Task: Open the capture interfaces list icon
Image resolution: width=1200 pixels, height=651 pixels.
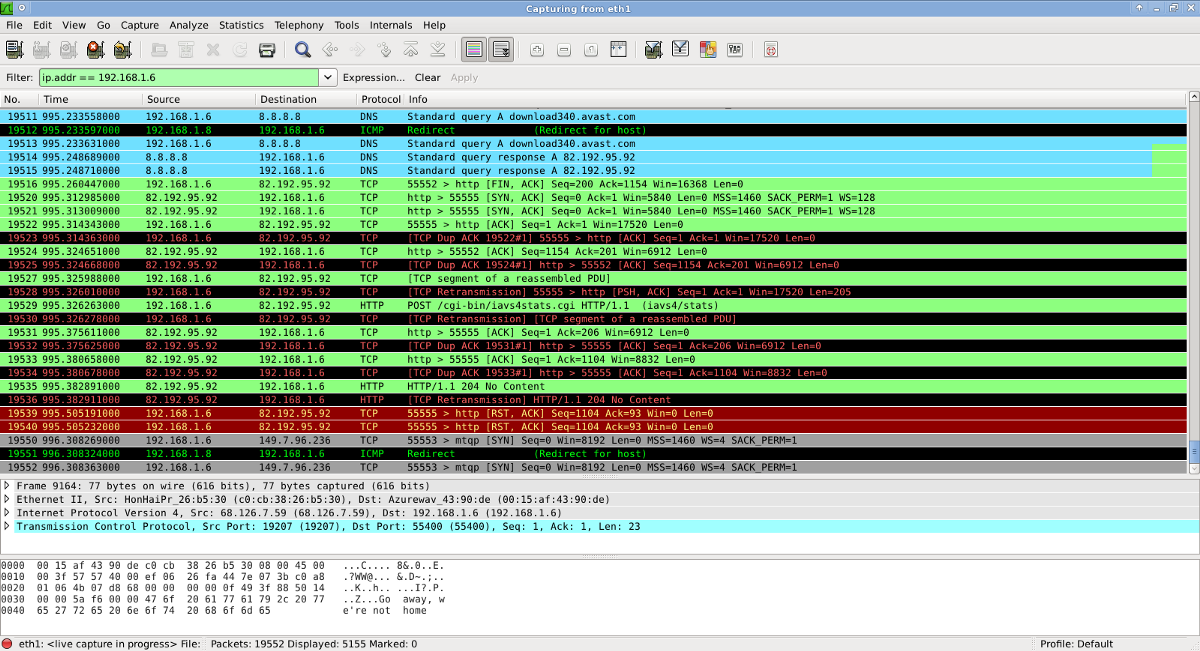Action: click(x=14, y=49)
